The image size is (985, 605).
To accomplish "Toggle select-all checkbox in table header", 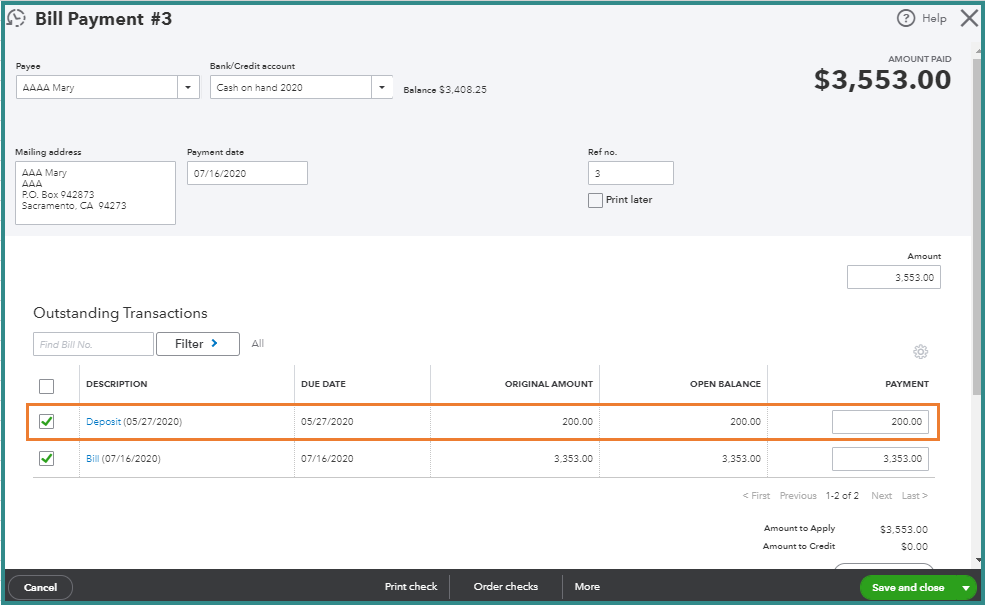I will point(46,386).
